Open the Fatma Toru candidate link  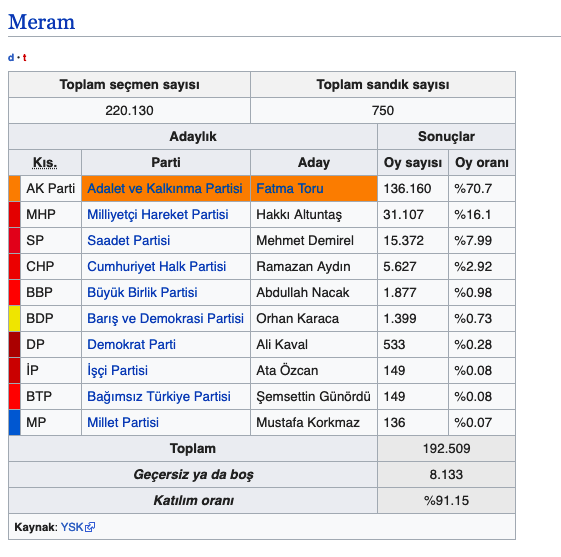290,189
